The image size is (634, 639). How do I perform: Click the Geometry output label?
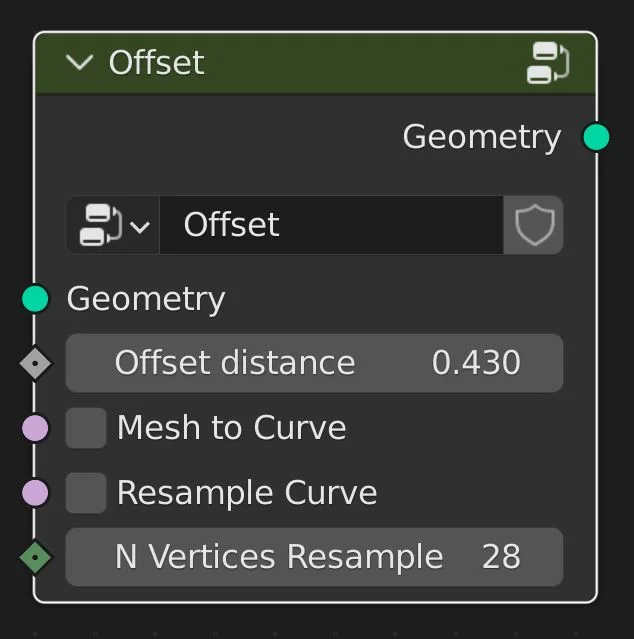coord(481,137)
